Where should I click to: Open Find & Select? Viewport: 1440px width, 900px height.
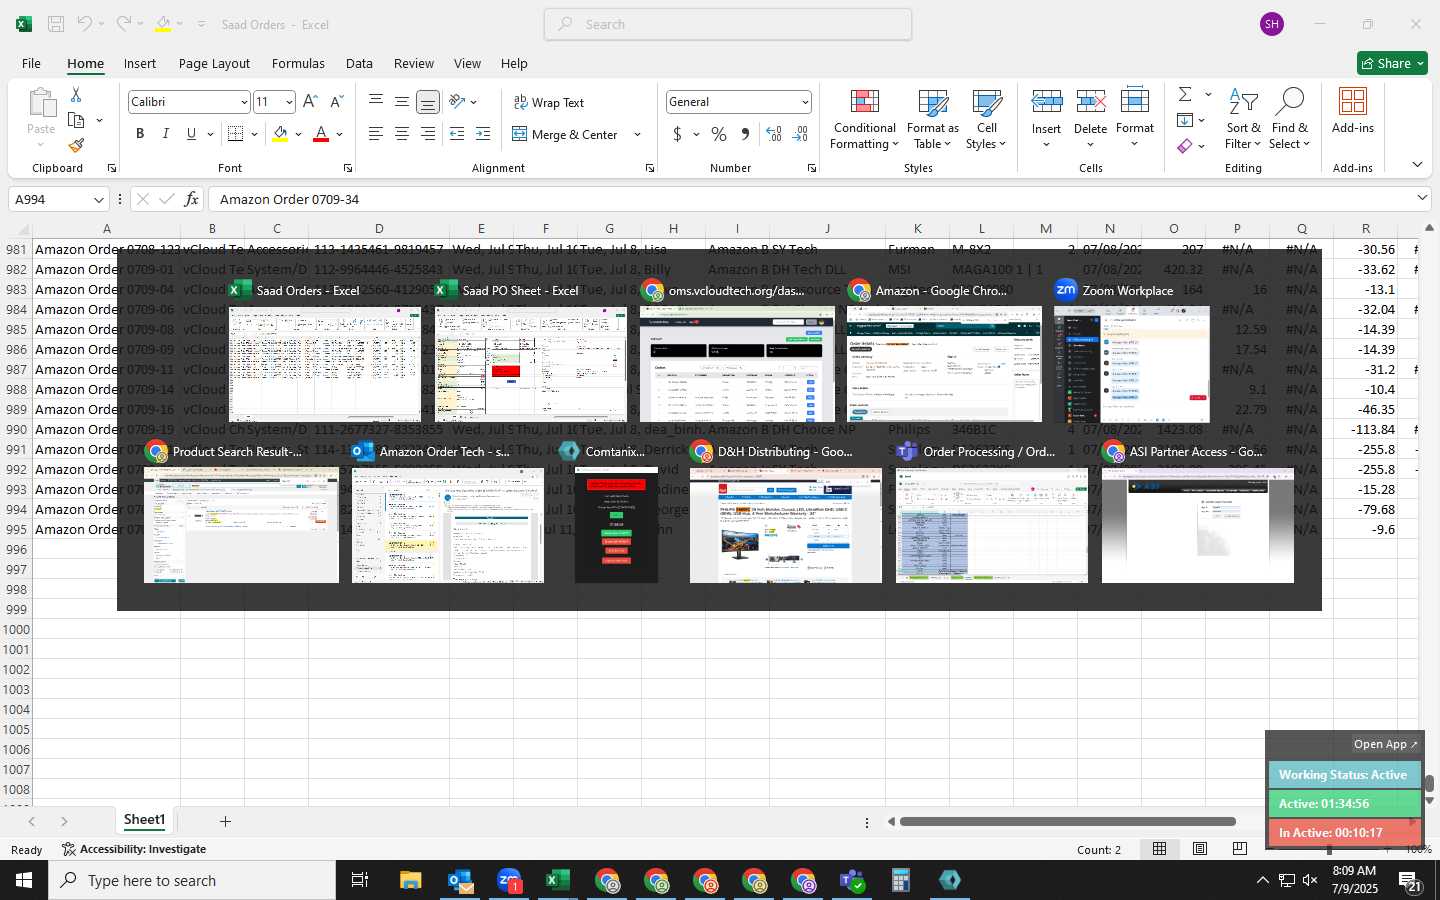point(1290,120)
